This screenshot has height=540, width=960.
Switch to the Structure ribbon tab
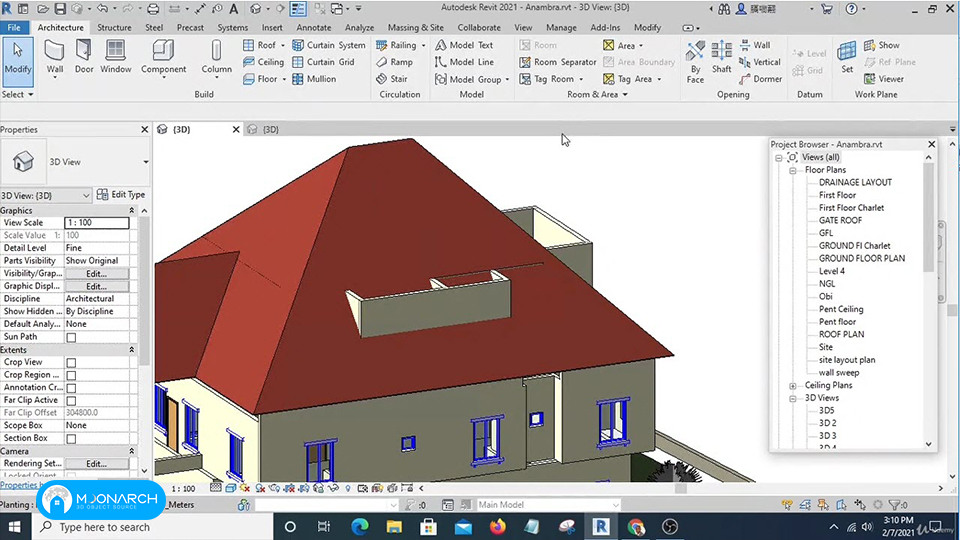[x=114, y=28]
